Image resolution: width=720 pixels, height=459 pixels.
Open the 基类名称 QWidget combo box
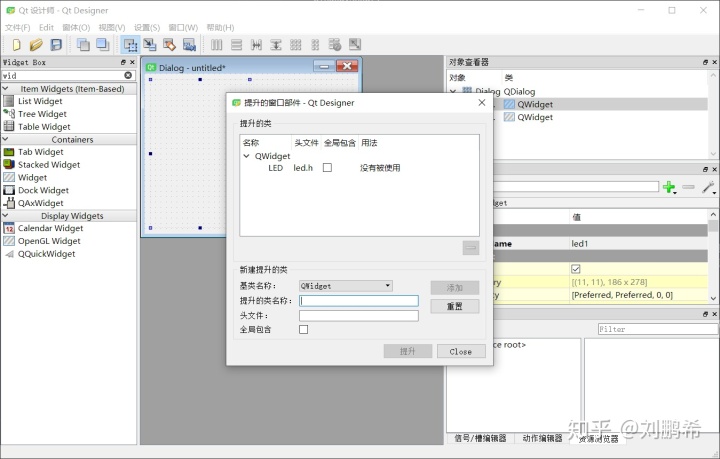tap(345, 286)
